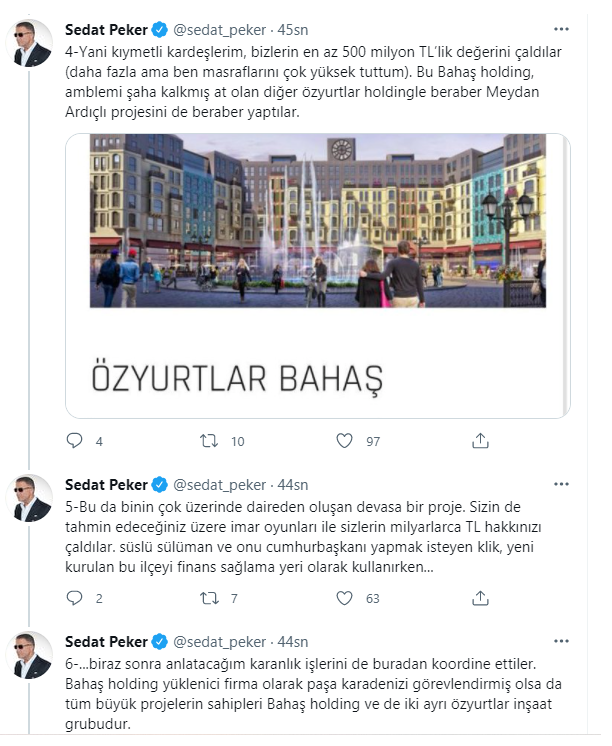This screenshot has height=746, width=612.
Task: Open the 45sn timestamp link
Action: tap(293, 29)
